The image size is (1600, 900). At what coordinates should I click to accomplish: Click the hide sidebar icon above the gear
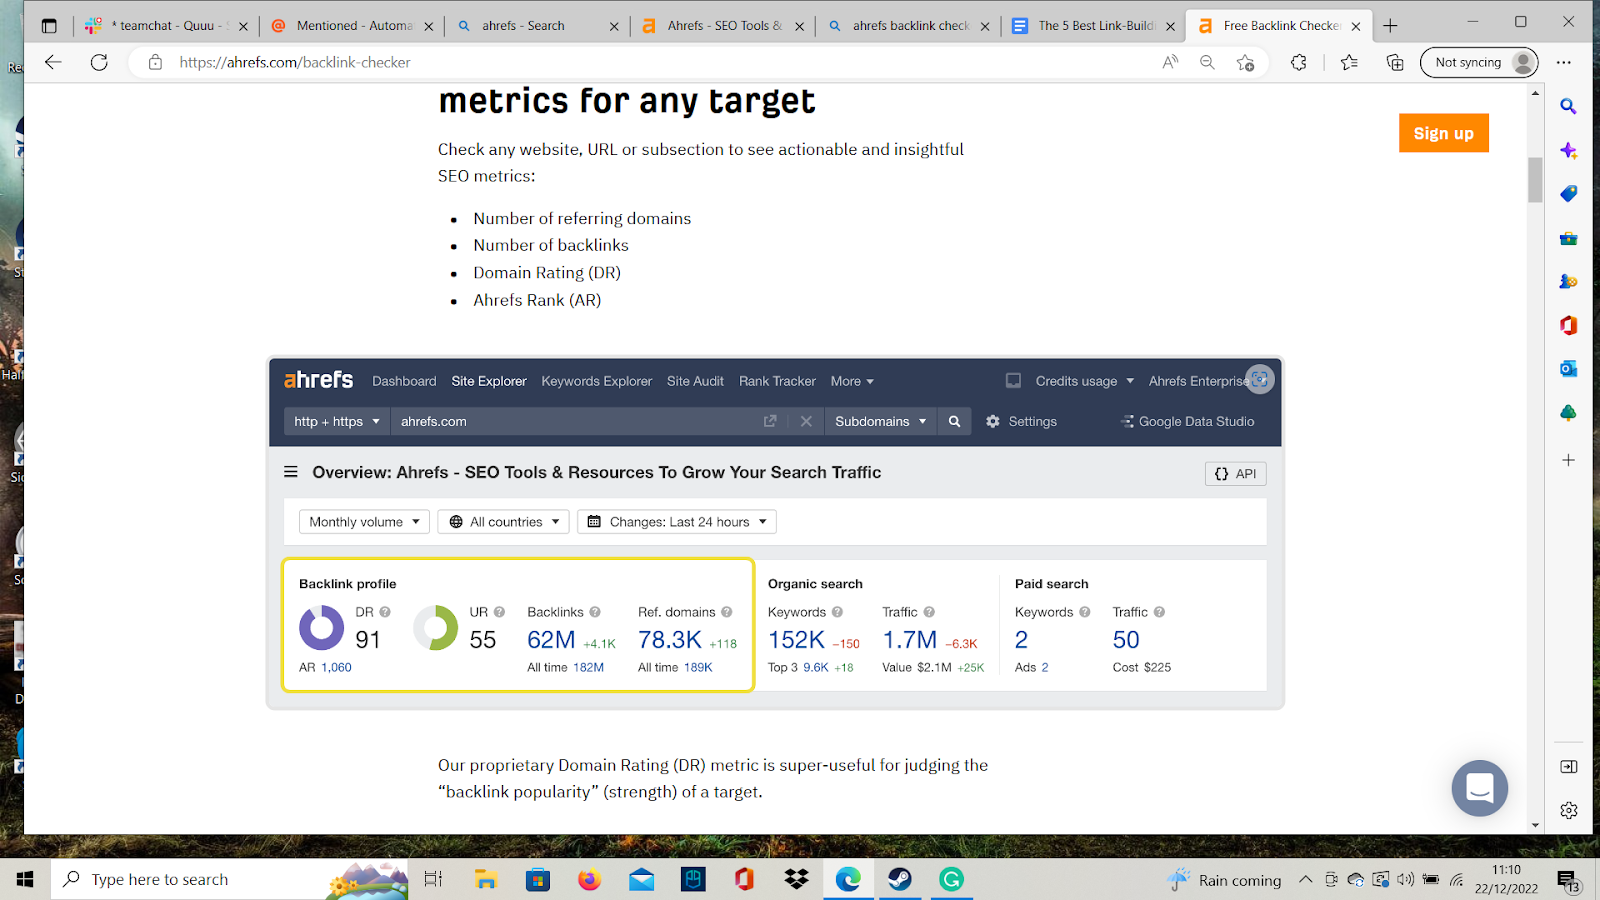[1568, 767]
